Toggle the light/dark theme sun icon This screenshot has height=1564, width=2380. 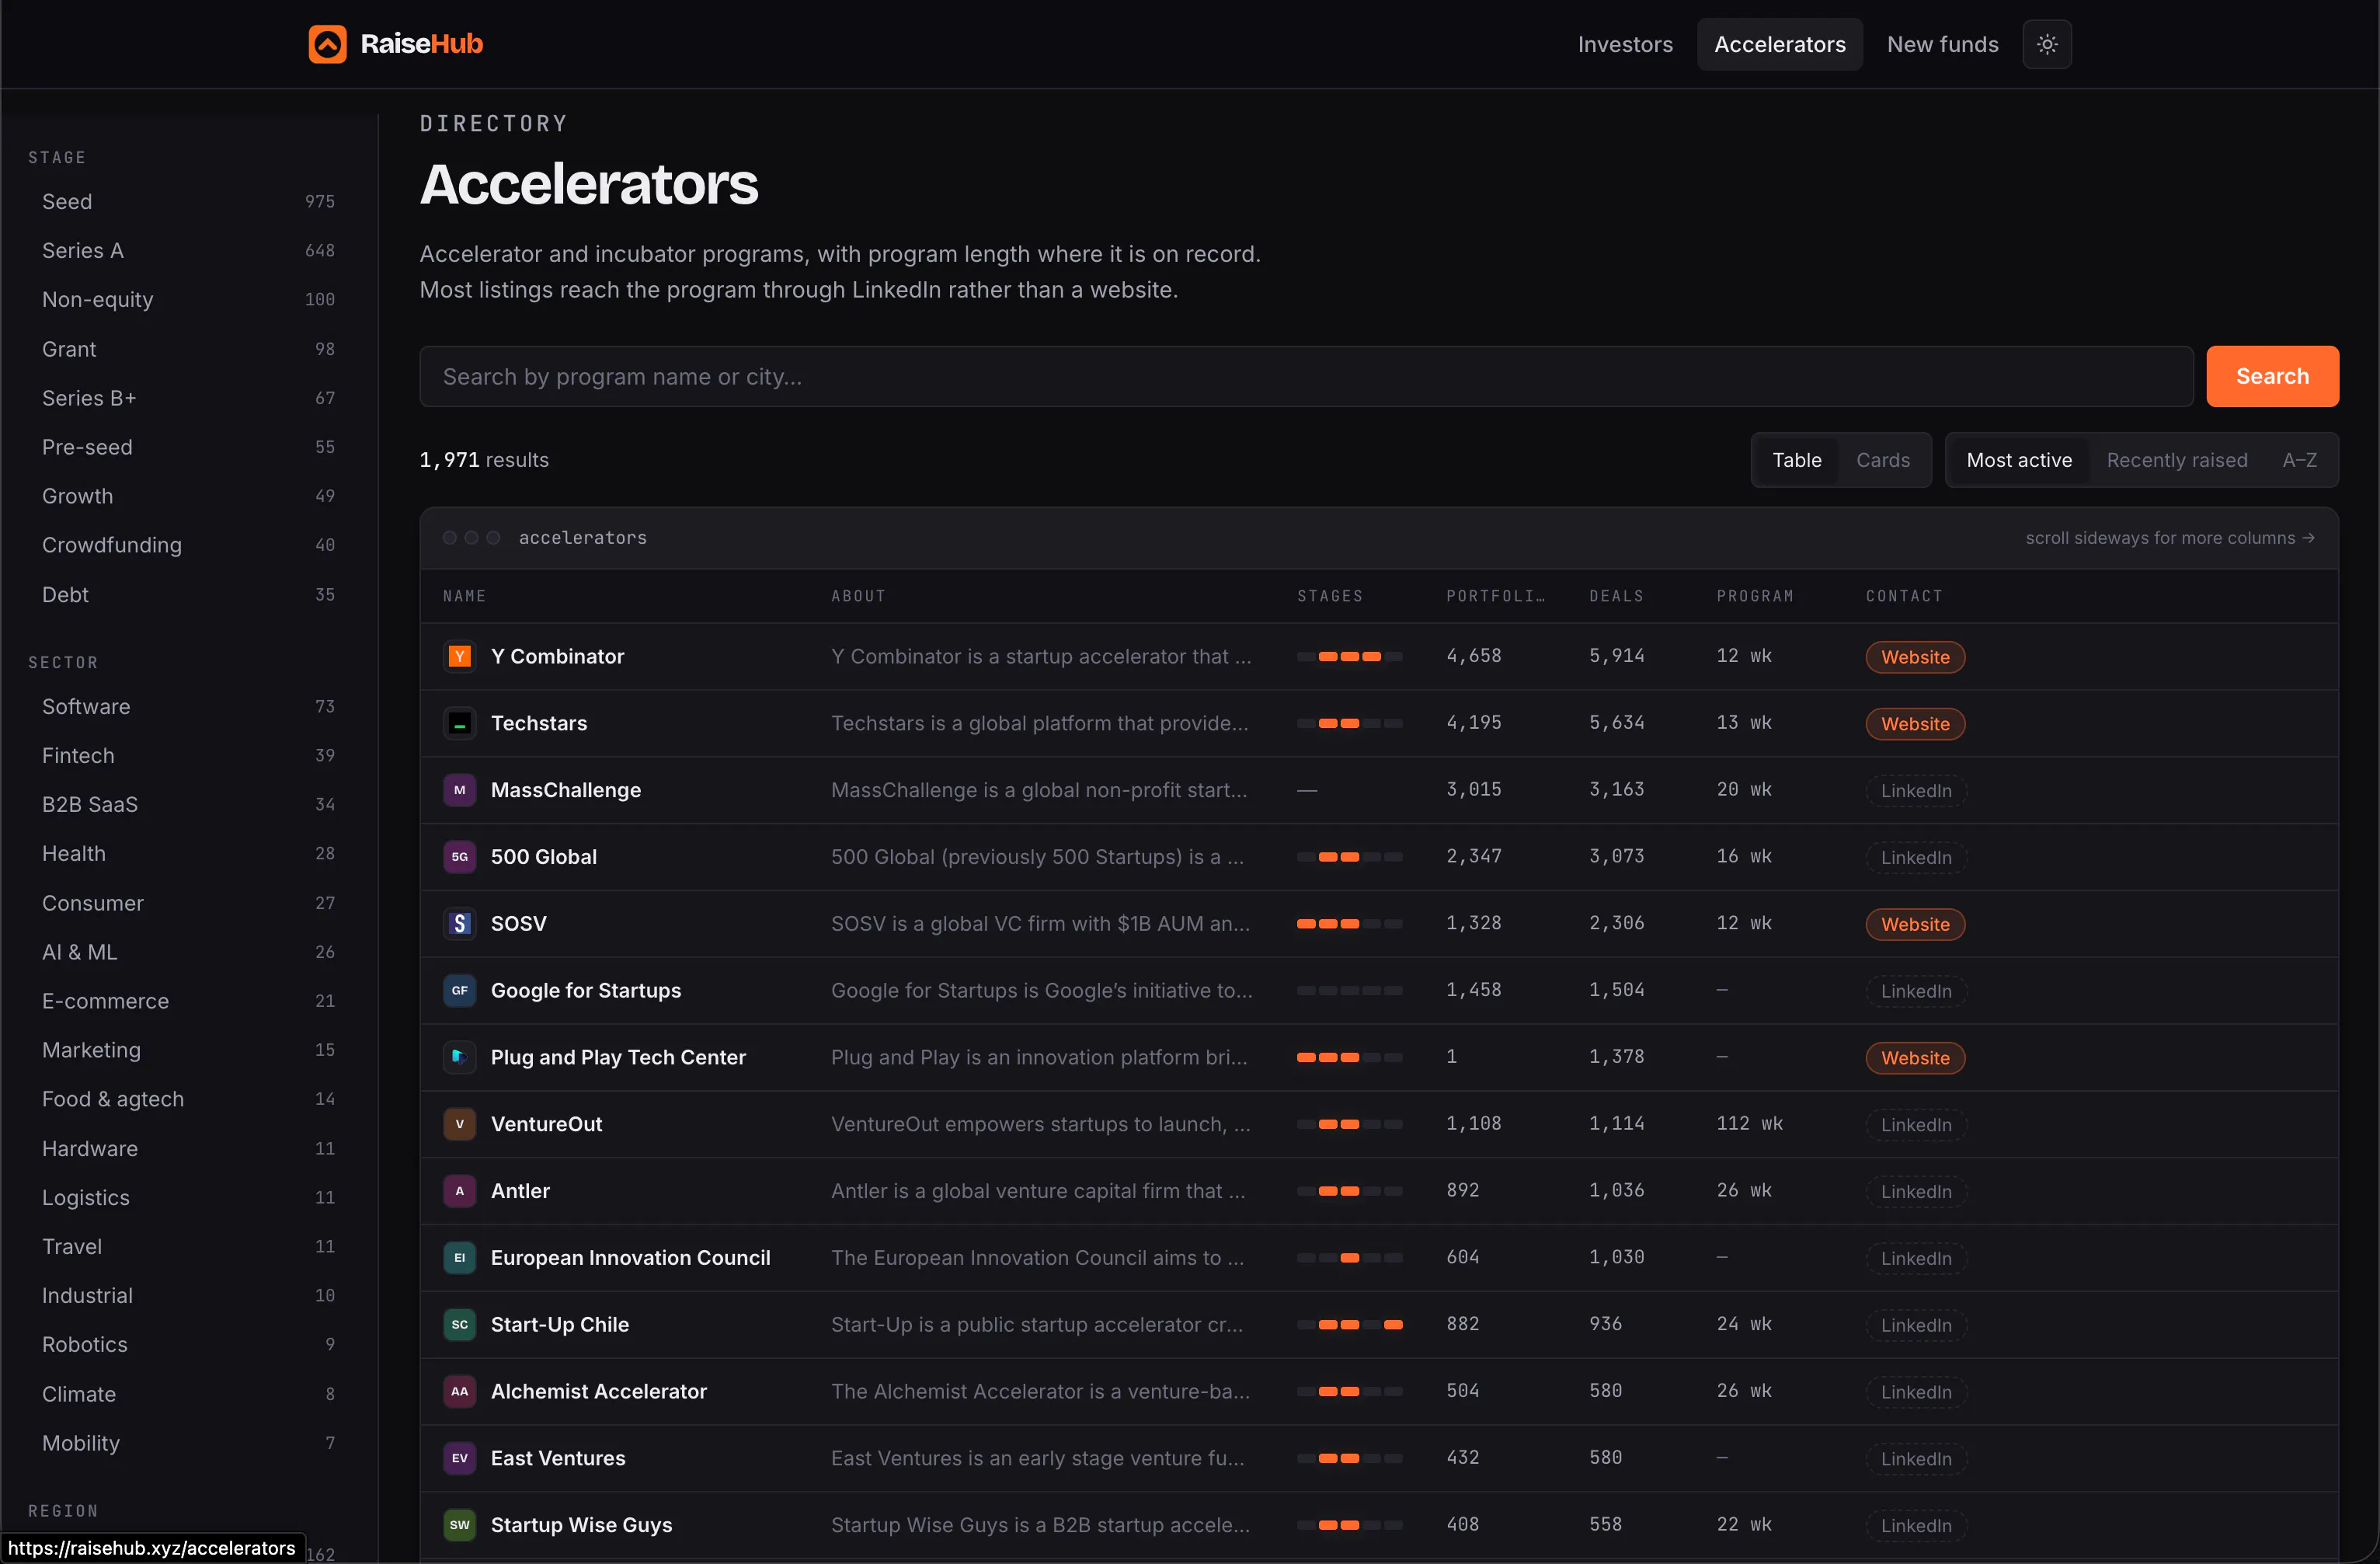point(2047,44)
